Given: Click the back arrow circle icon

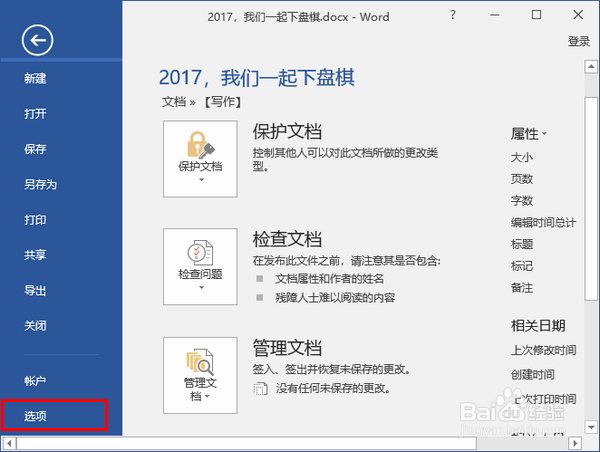Looking at the screenshot, I should (x=37, y=40).
